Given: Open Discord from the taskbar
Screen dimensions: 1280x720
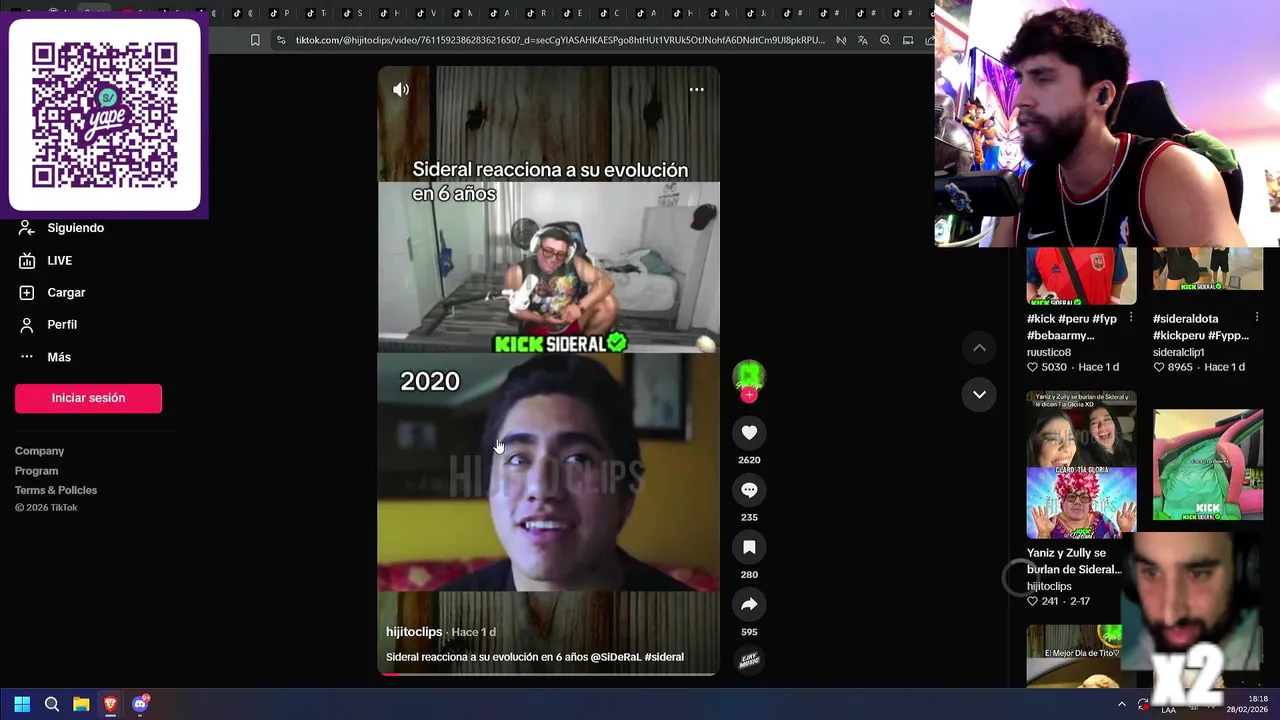Looking at the screenshot, I should pyautogui.click(x=140, y=704).
